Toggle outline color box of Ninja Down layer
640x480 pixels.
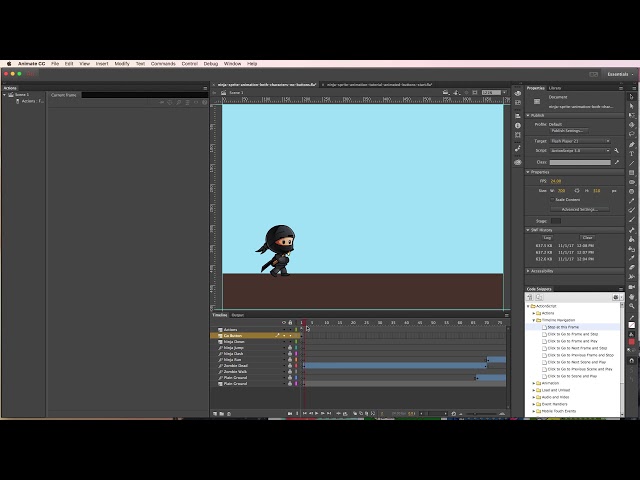click(x=296, y=342)
